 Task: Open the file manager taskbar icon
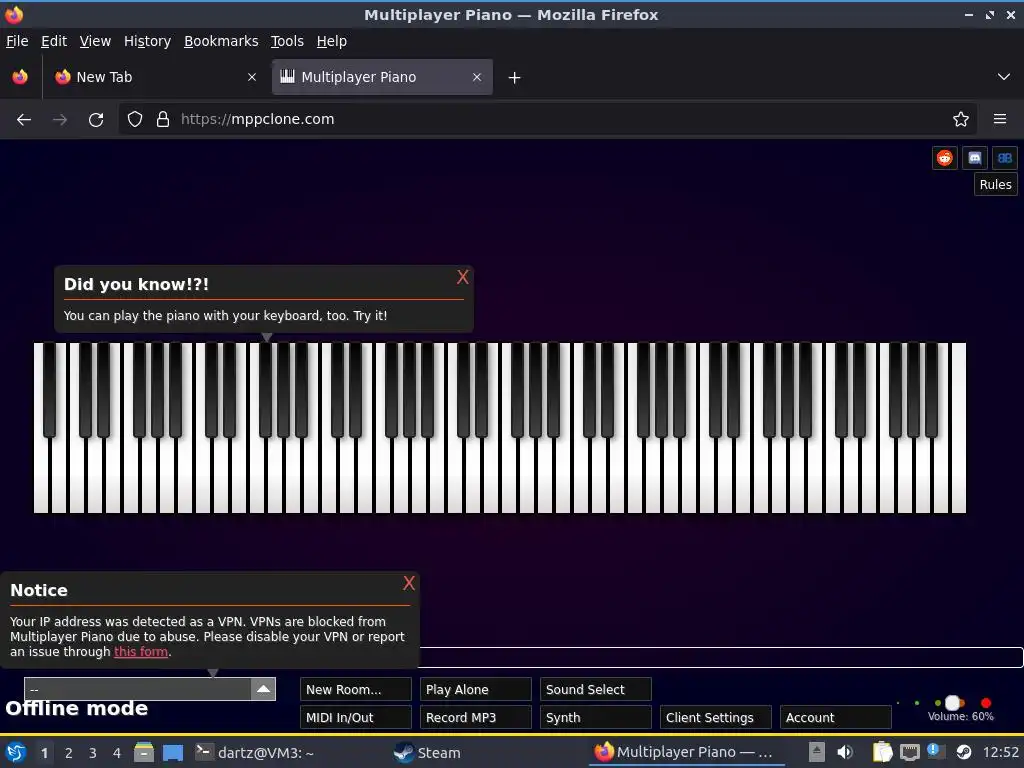coord(144,753)
